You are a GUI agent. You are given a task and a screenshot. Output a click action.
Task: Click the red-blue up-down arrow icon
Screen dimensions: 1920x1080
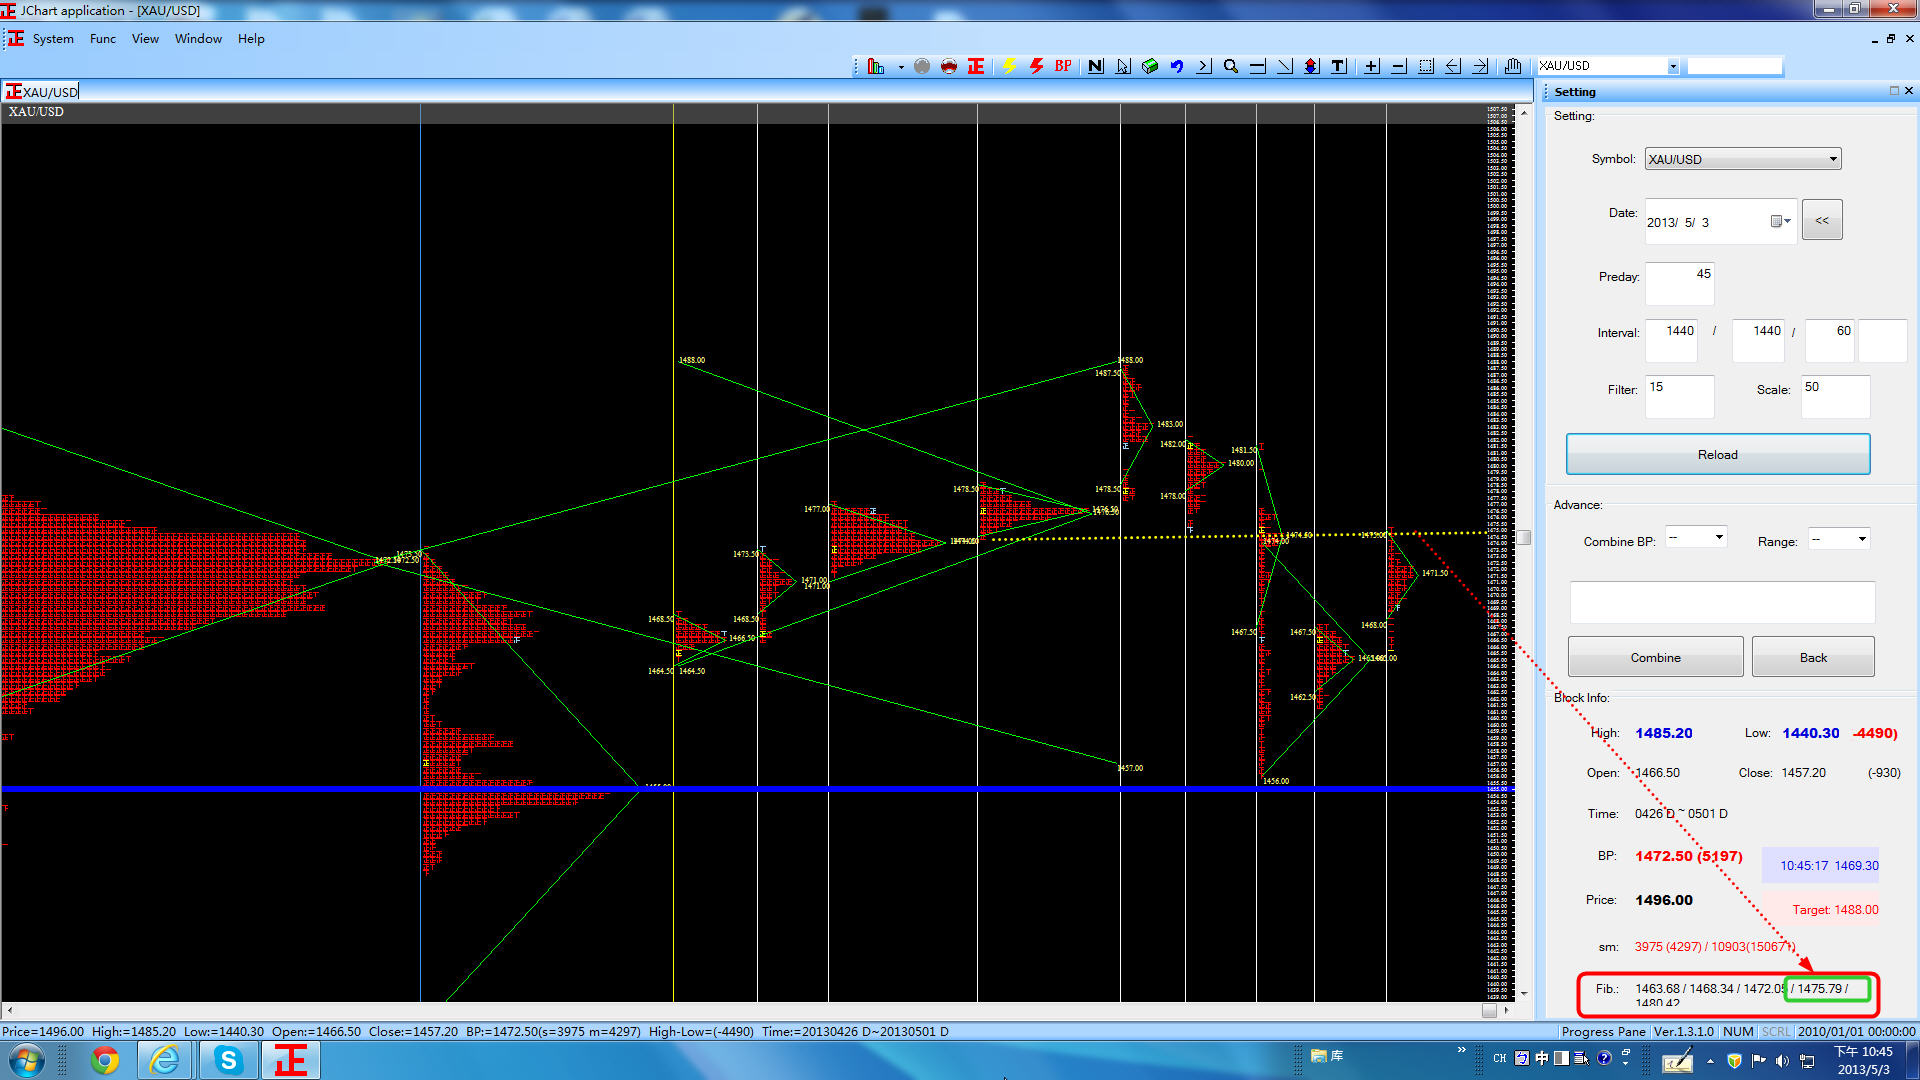[1312, 66]
